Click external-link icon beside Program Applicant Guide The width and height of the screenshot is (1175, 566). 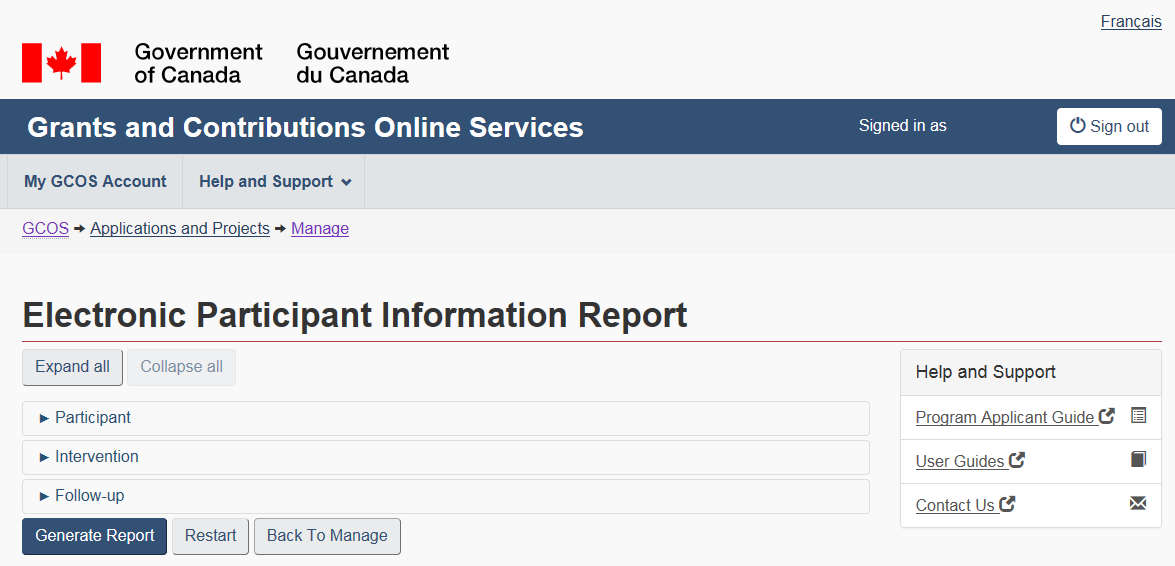(1107, 417)
